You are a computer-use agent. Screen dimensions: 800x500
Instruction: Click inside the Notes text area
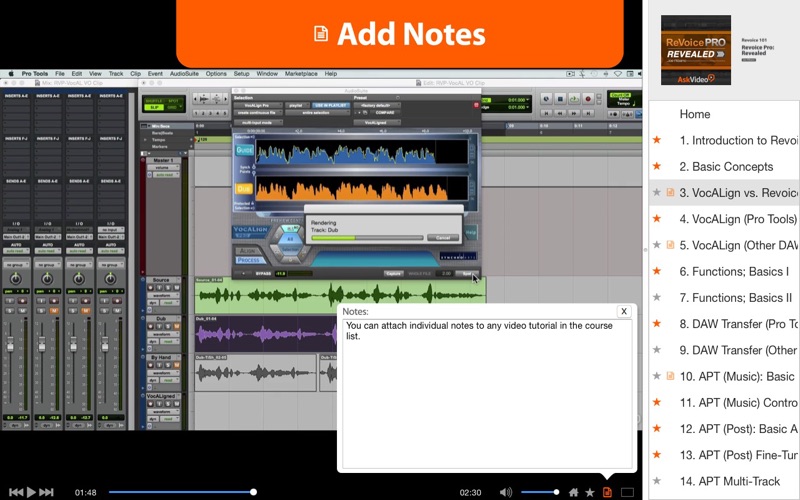point(487,394)
